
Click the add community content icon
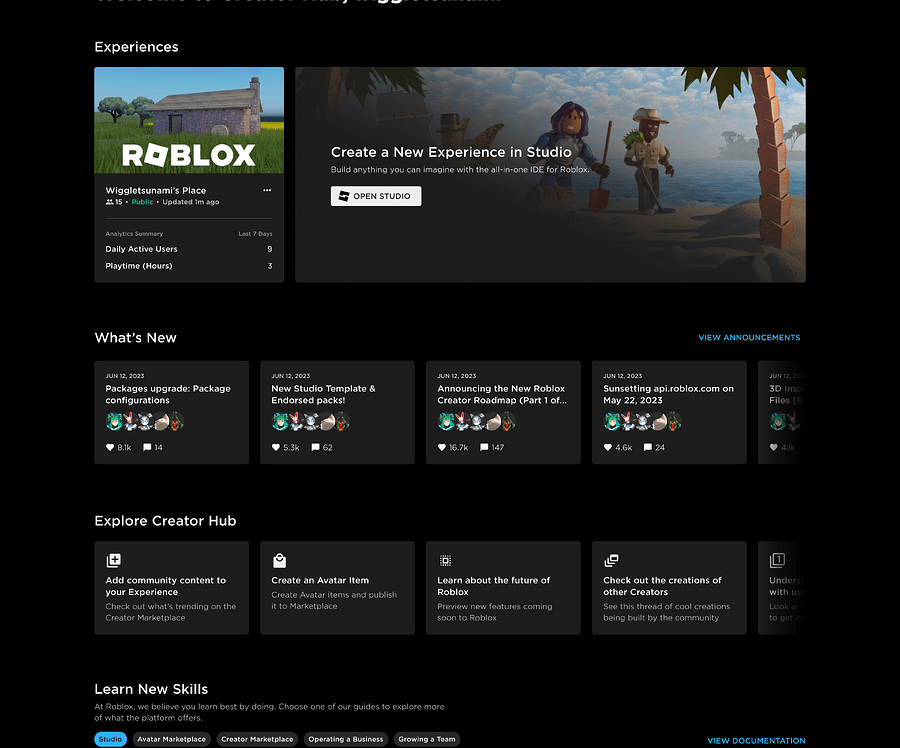point(113,560)
